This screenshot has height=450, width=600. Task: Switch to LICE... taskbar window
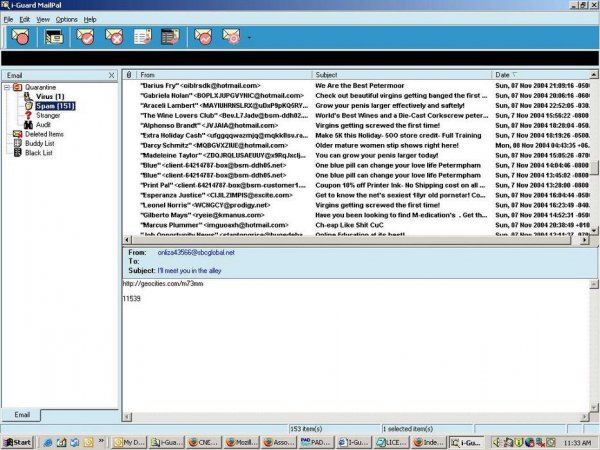pyautogui.click(x=391, y=442)
